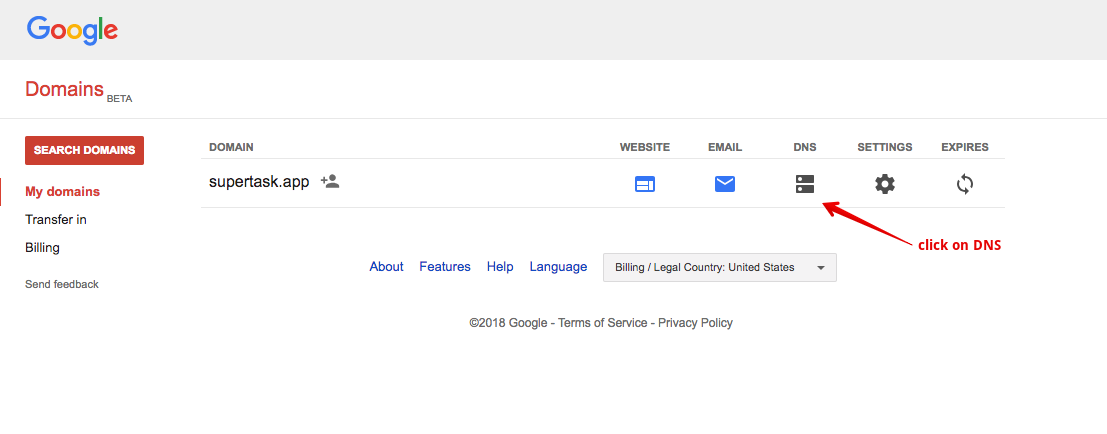Viewport: 1107px width, 434px height.
Task: Click the Domains BETA title
Action: pos(78,91)
